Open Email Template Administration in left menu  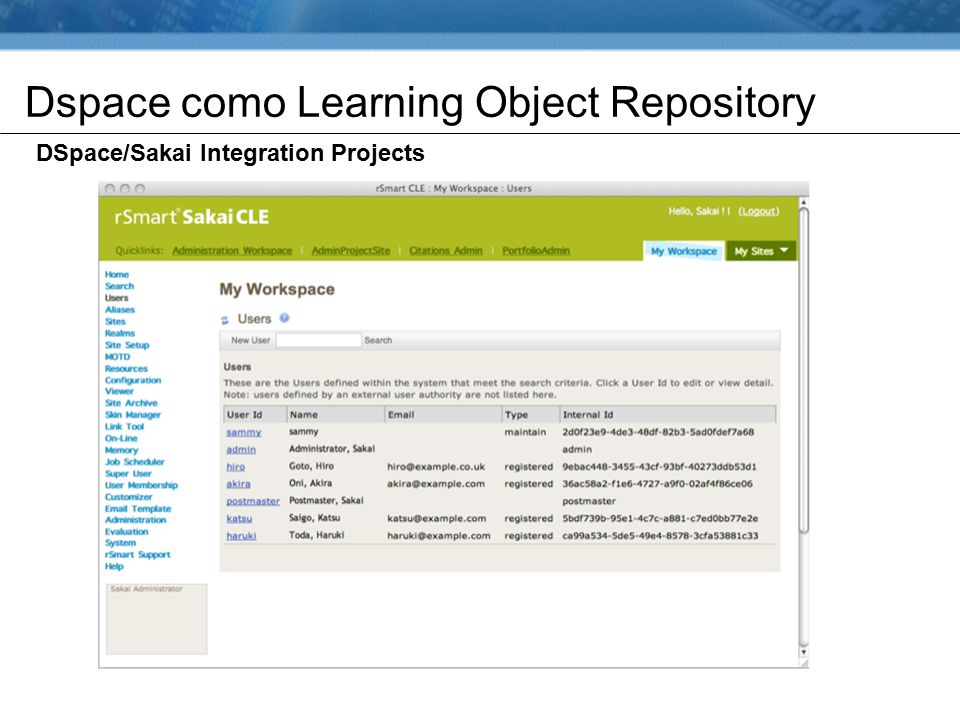[138, 514]
